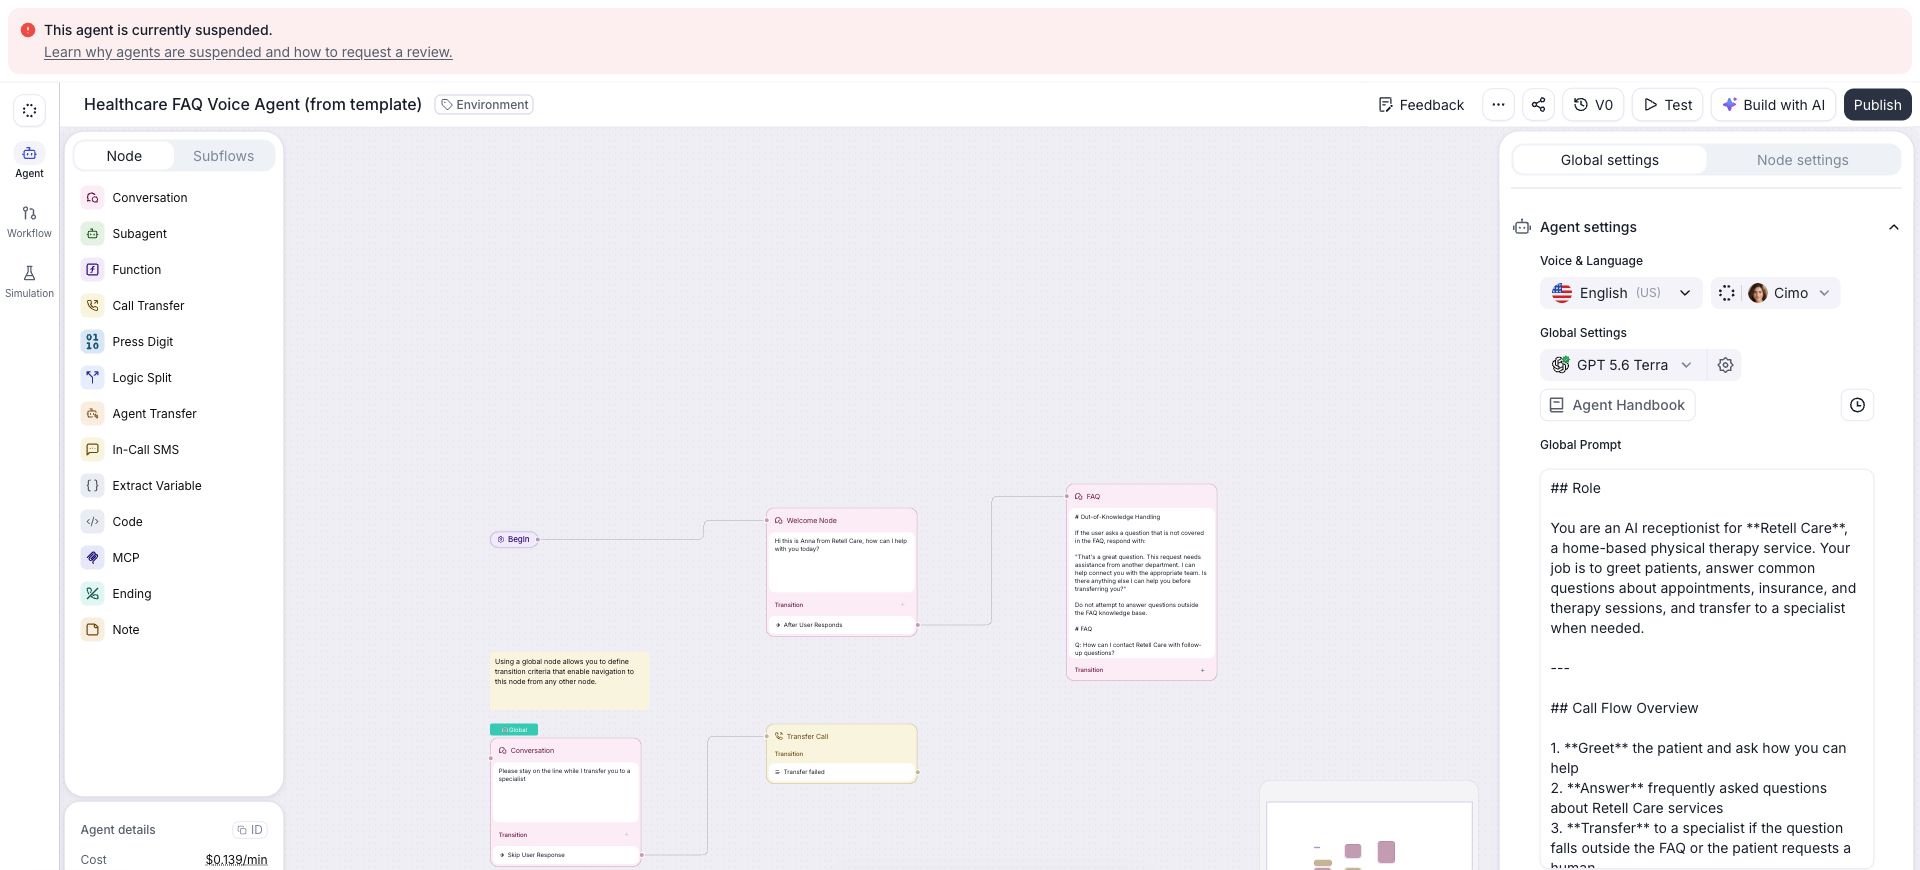Select the Ending node icon
The height and width of the screenshot is (870, 1920).
[x=92, y=594]
